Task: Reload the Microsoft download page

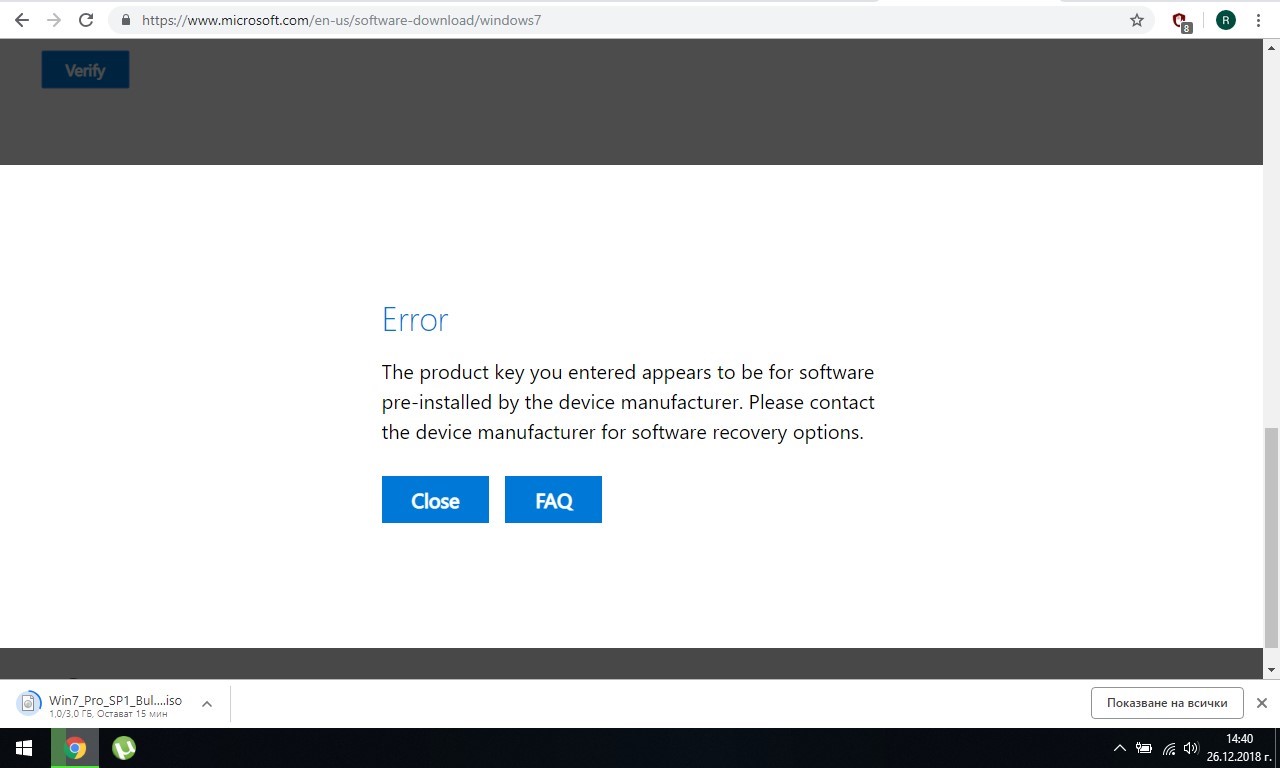Action: coord(86,20)
